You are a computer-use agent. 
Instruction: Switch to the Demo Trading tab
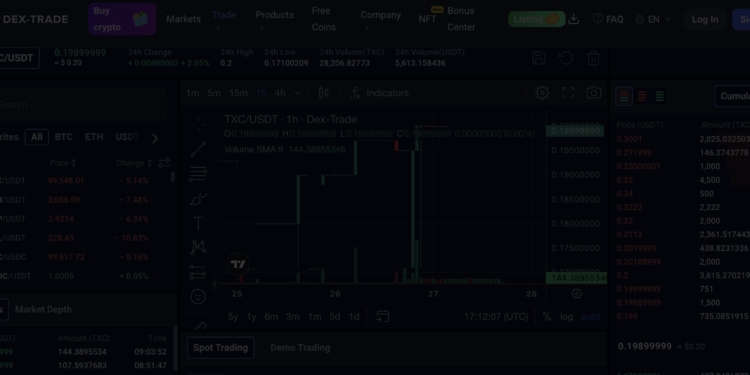click(300, 348)
